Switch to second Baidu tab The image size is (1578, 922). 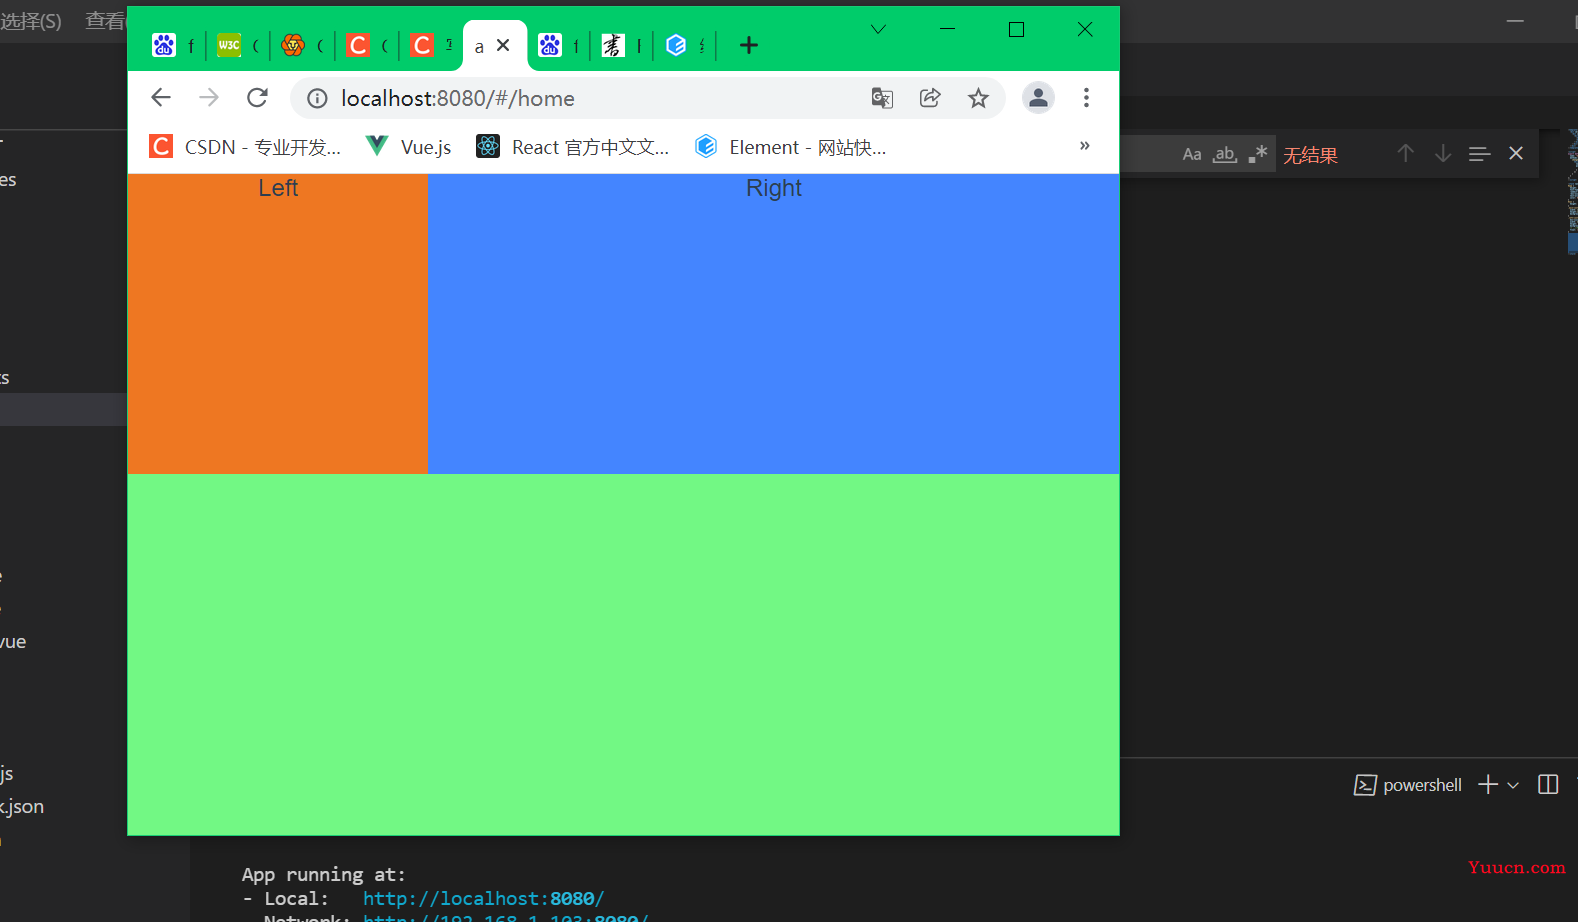click(560, 45)
